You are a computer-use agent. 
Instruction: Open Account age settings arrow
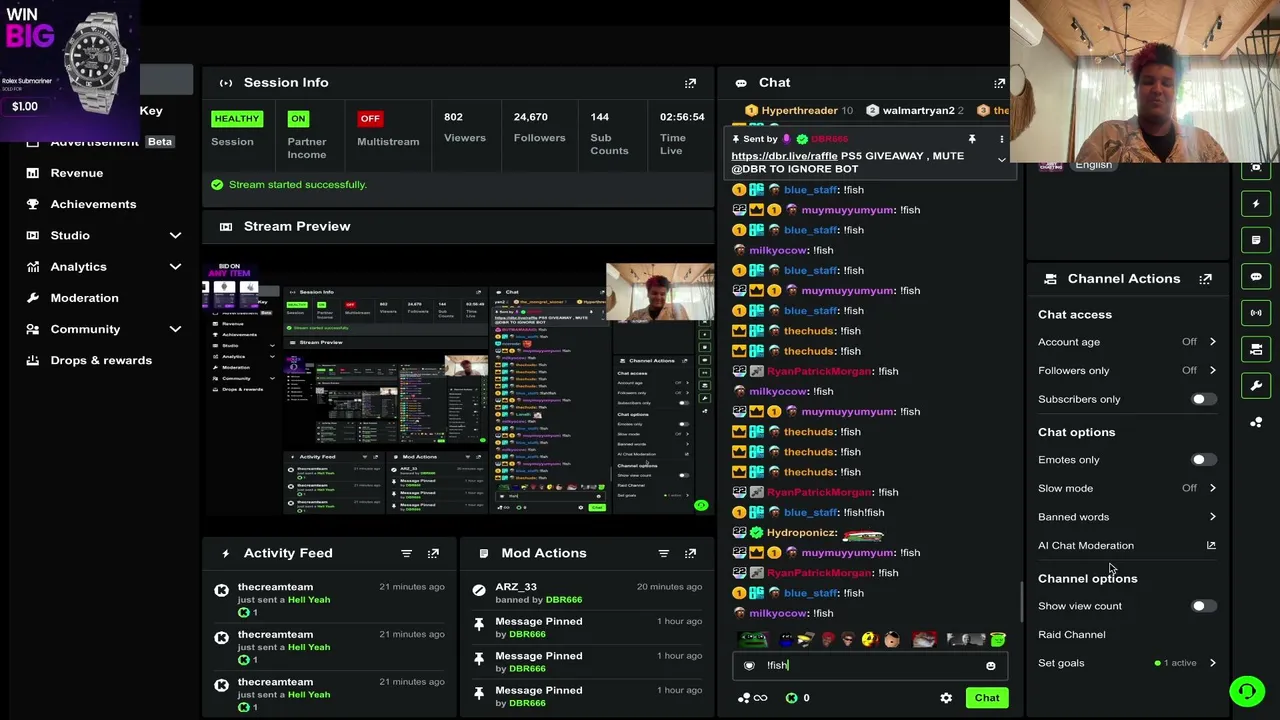tap(1212, 342)
